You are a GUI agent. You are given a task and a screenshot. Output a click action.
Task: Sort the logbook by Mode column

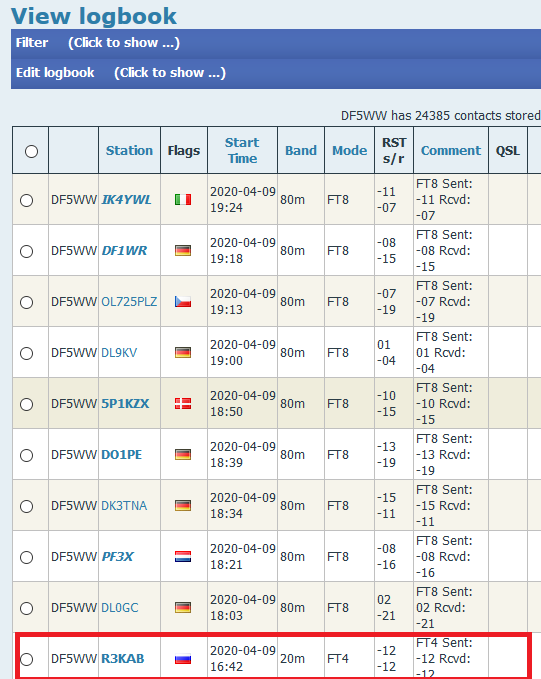coord(349,150)
